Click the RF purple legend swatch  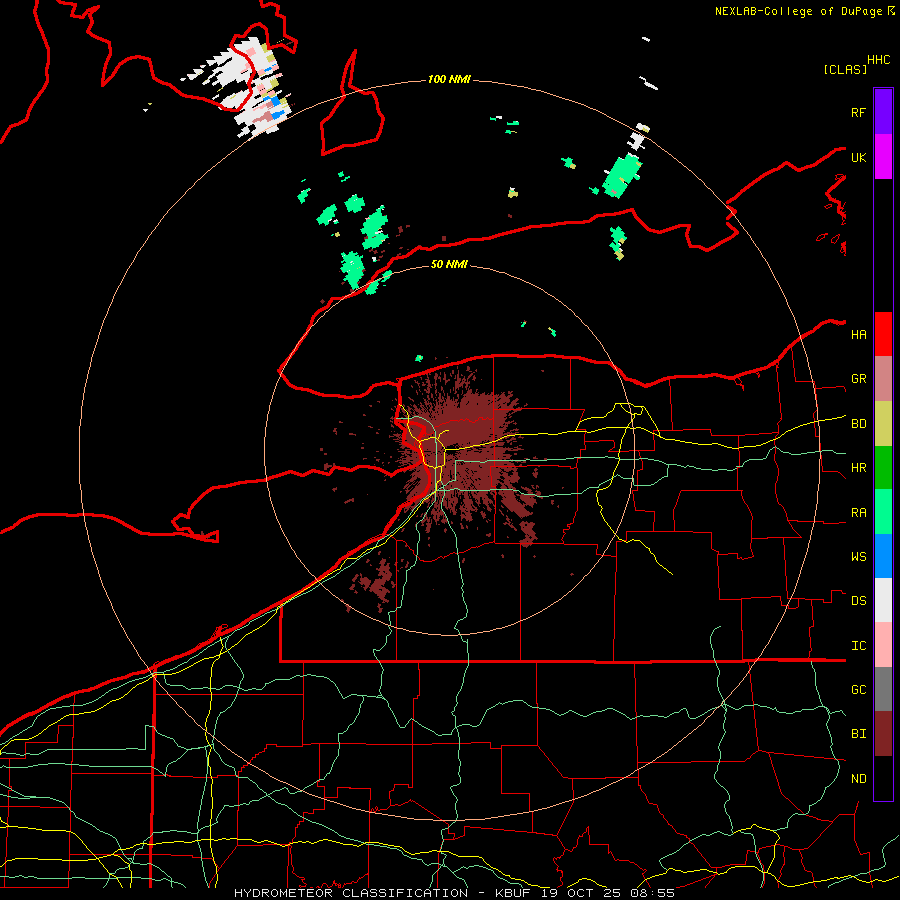coord(883,112)
